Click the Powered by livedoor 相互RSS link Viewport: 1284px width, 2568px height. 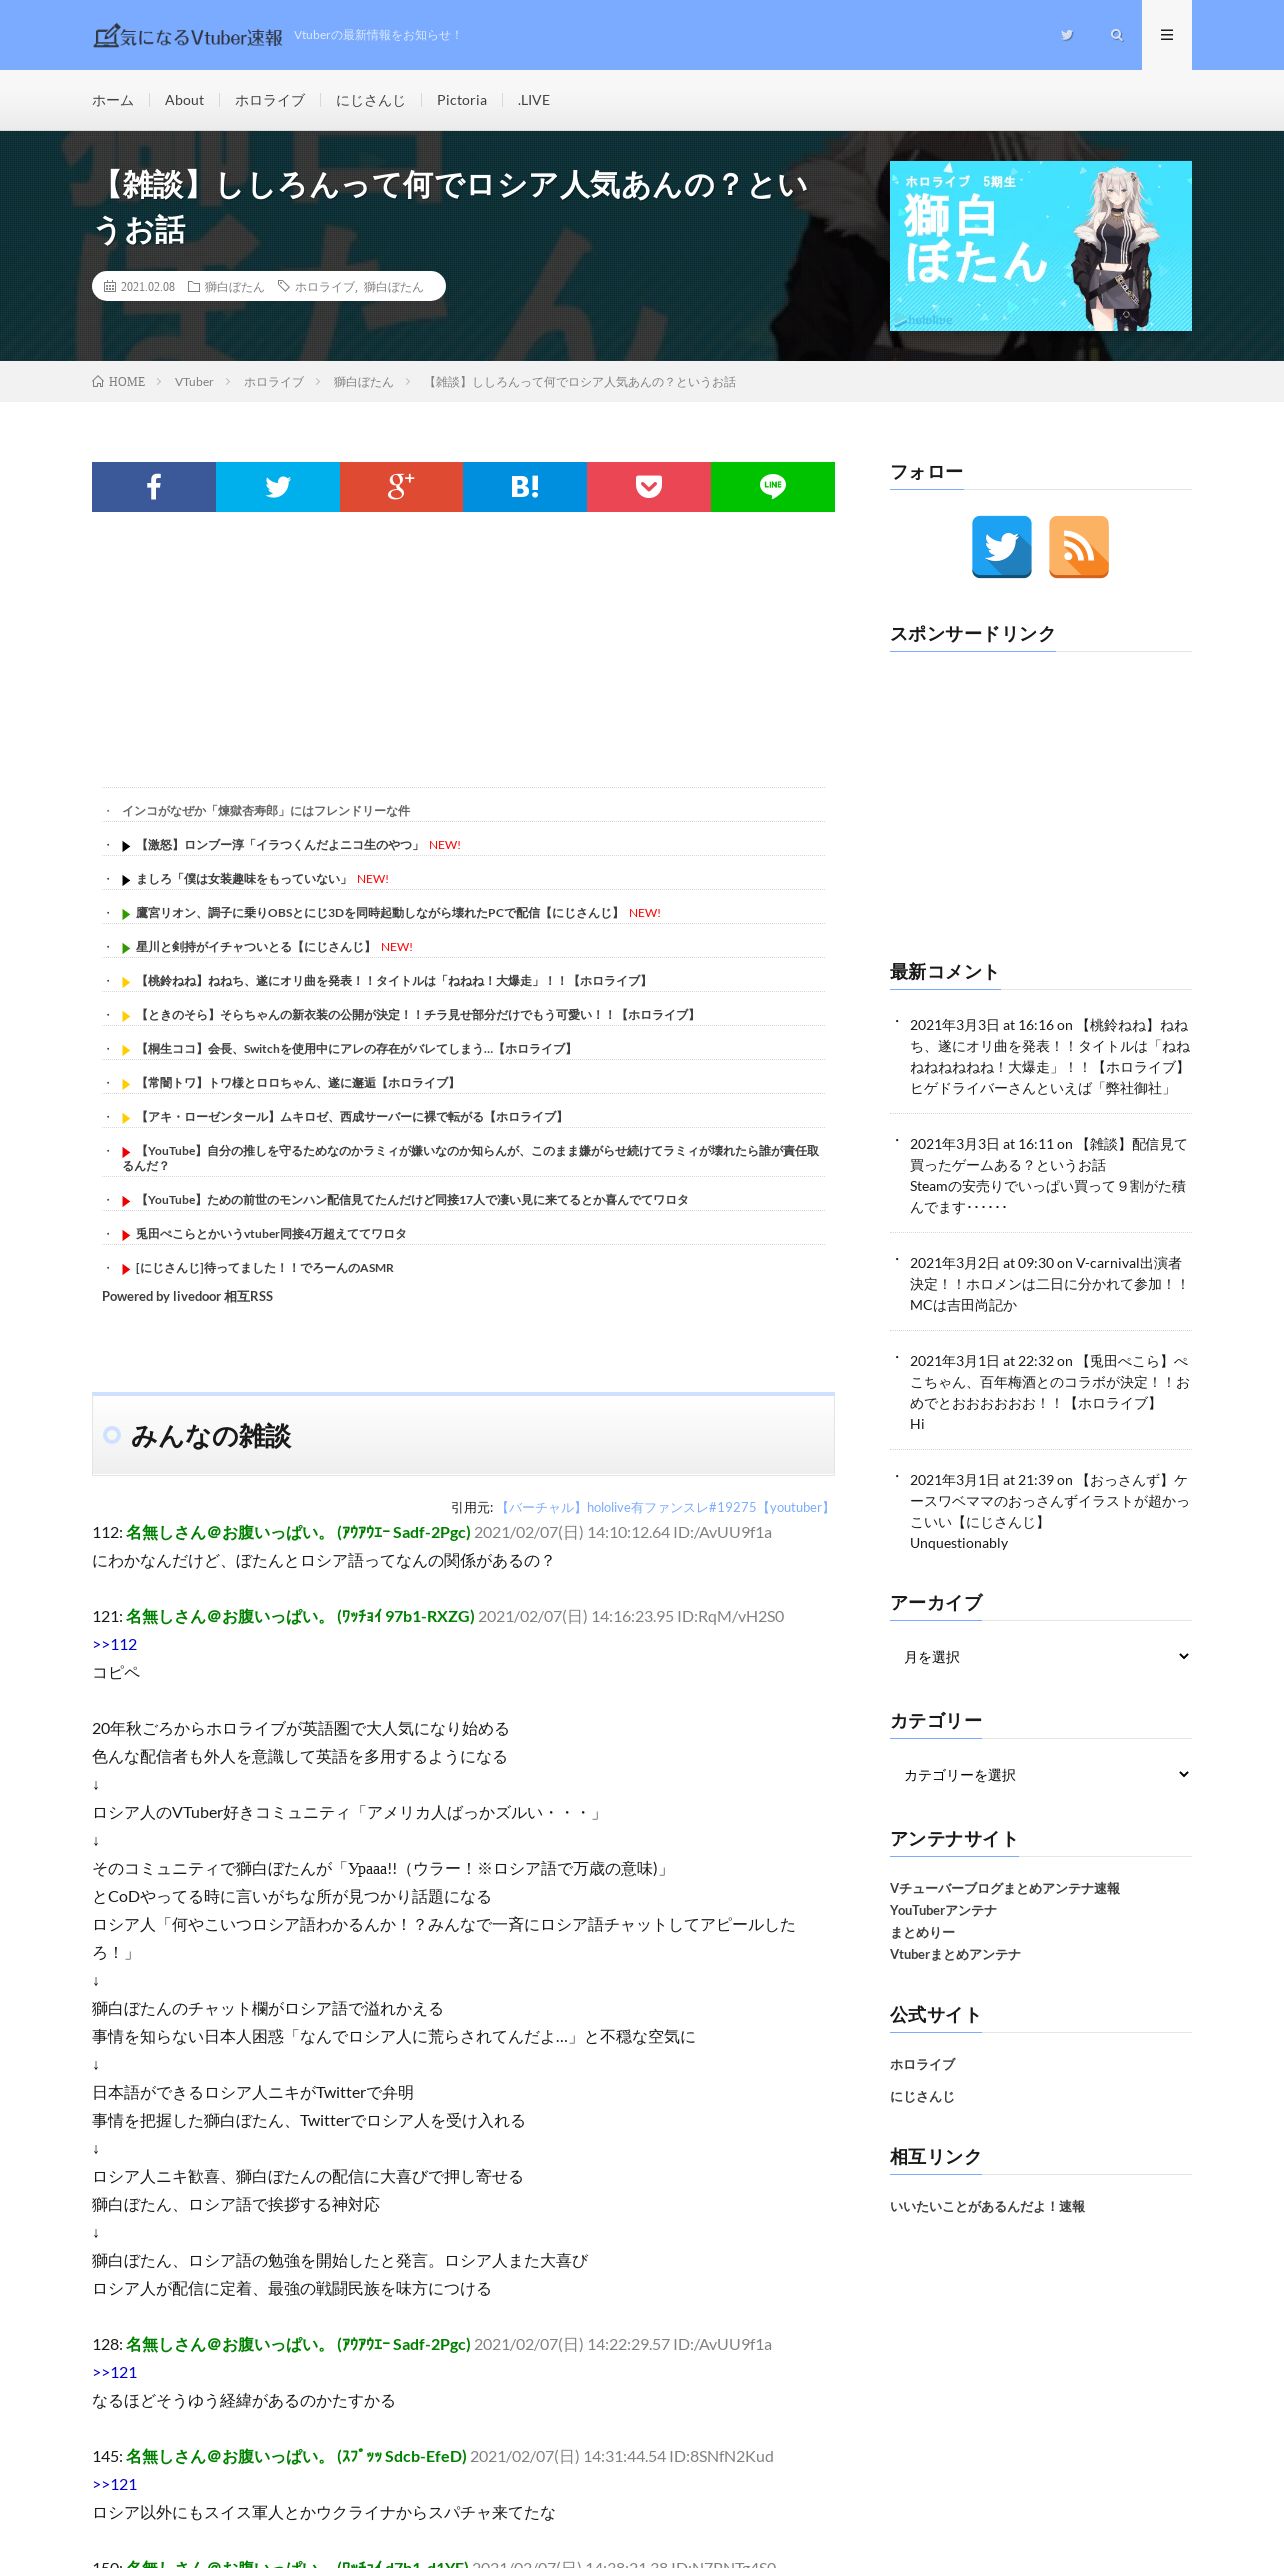pyautogui.click(x=187, y=1296)
